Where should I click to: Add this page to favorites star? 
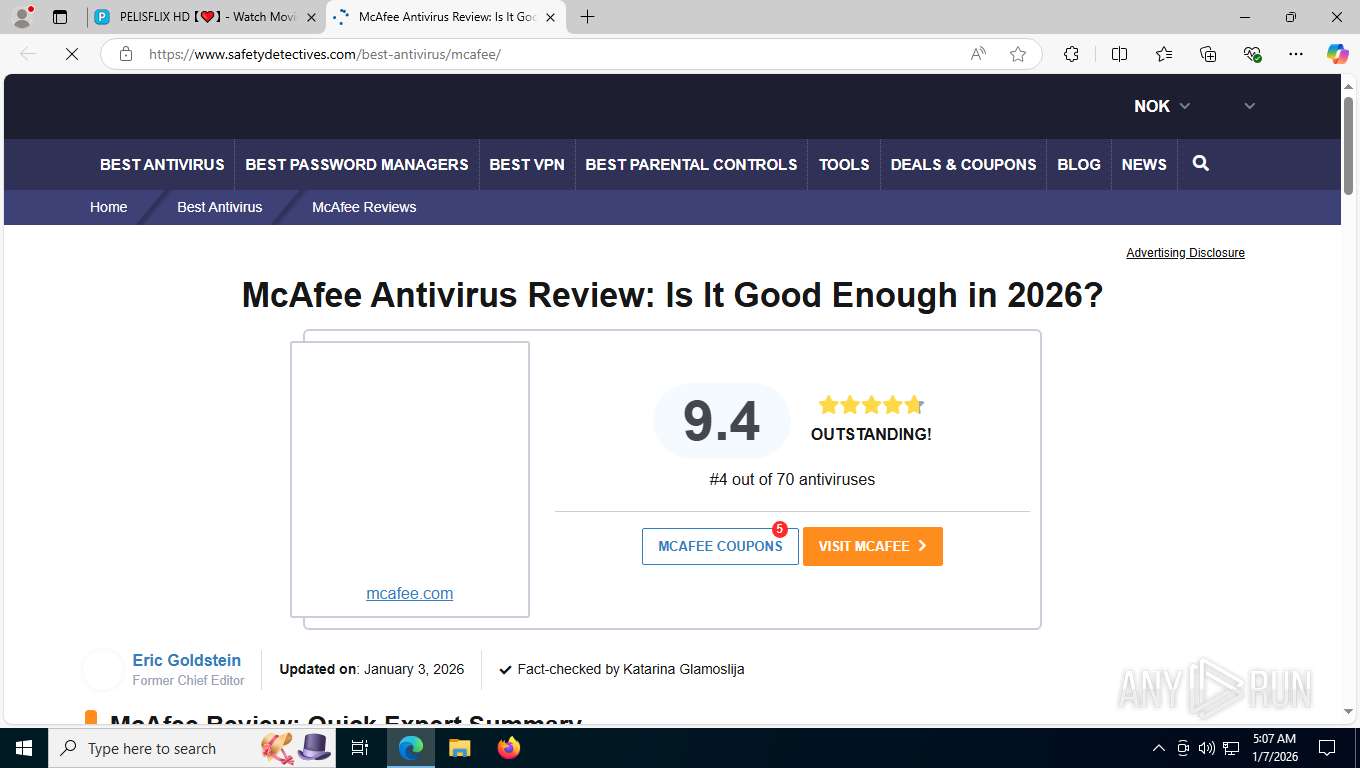tap(1018, 54)
